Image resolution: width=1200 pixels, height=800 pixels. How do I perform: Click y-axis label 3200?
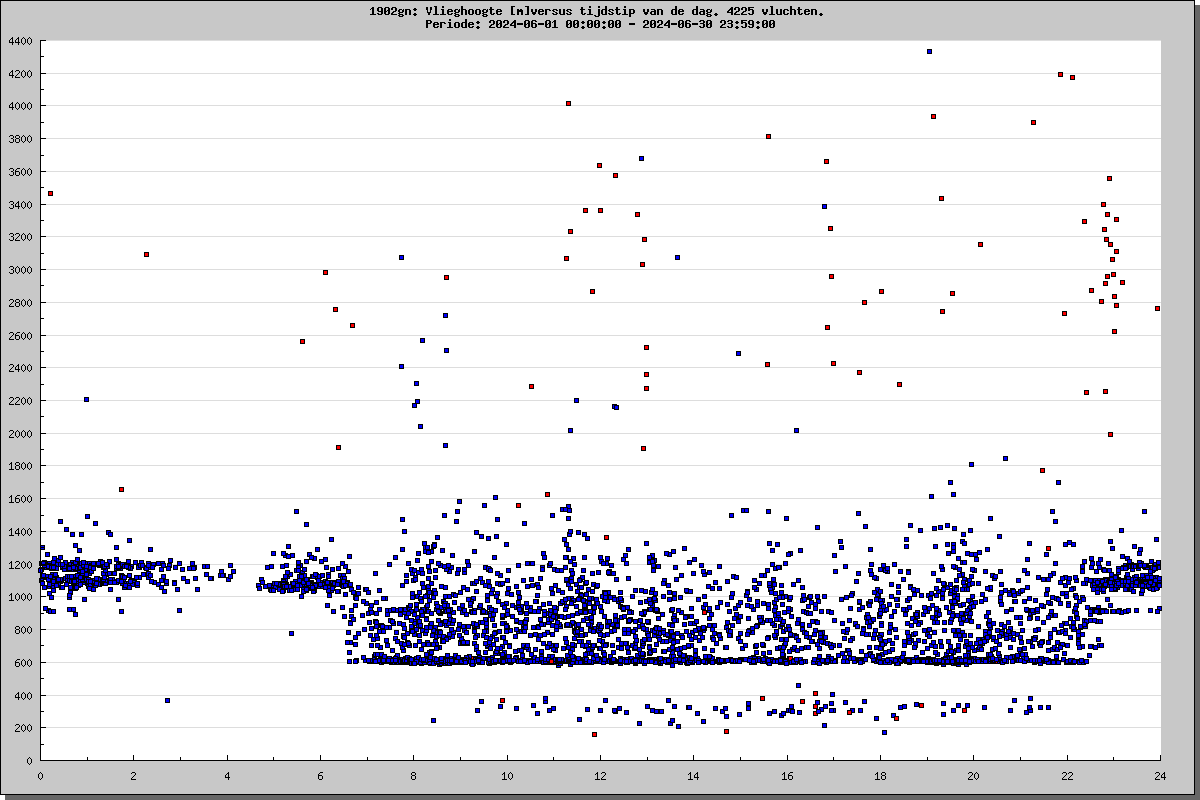[x=20, y=237]
